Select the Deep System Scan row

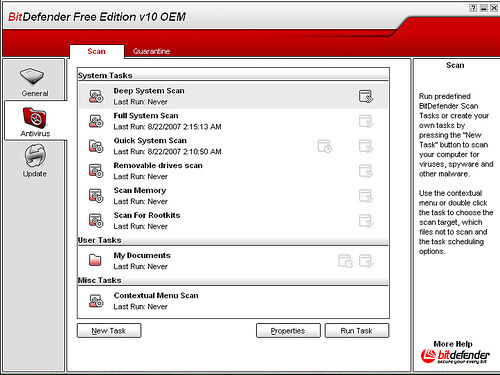point(233,96)
